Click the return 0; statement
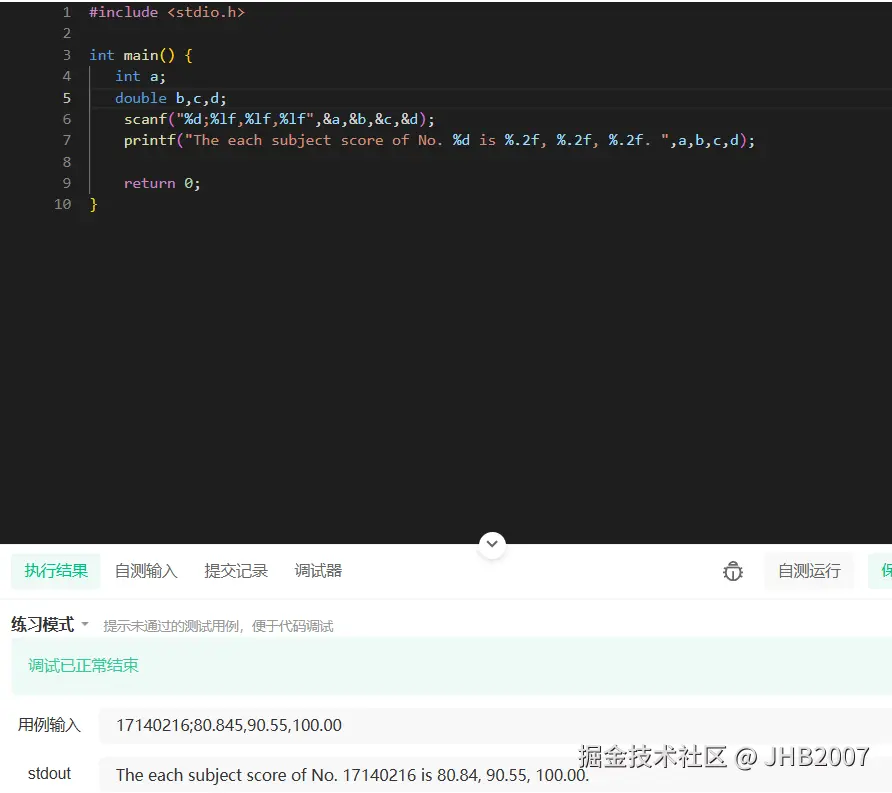The image size is (892, 793). point(160,183)
